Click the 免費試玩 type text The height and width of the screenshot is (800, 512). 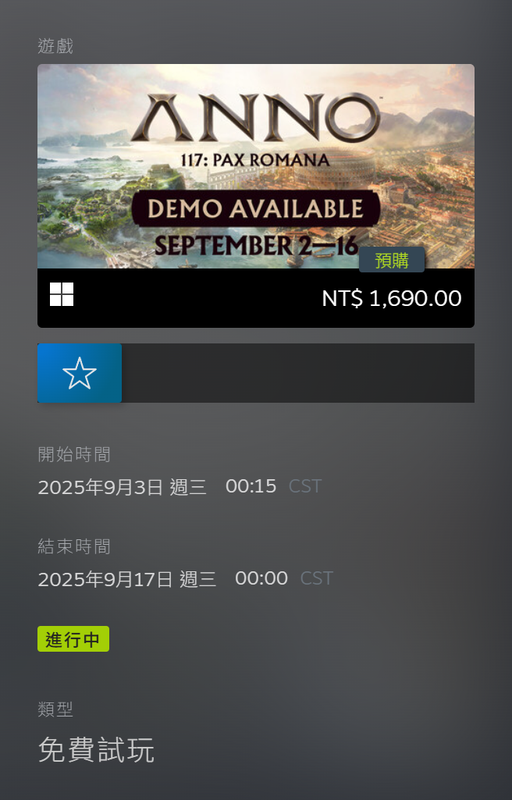coord(96,749)
